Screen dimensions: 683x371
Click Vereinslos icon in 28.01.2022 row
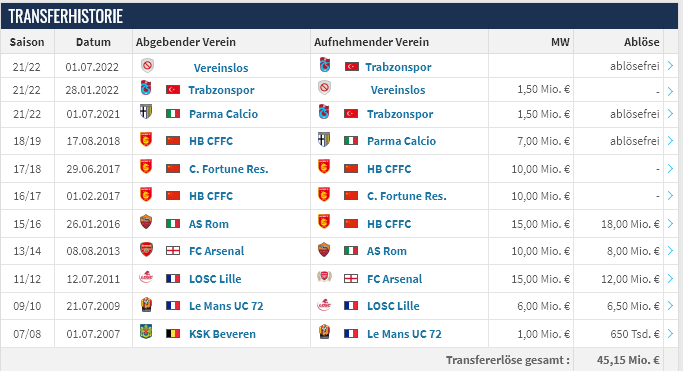point(324,88)
